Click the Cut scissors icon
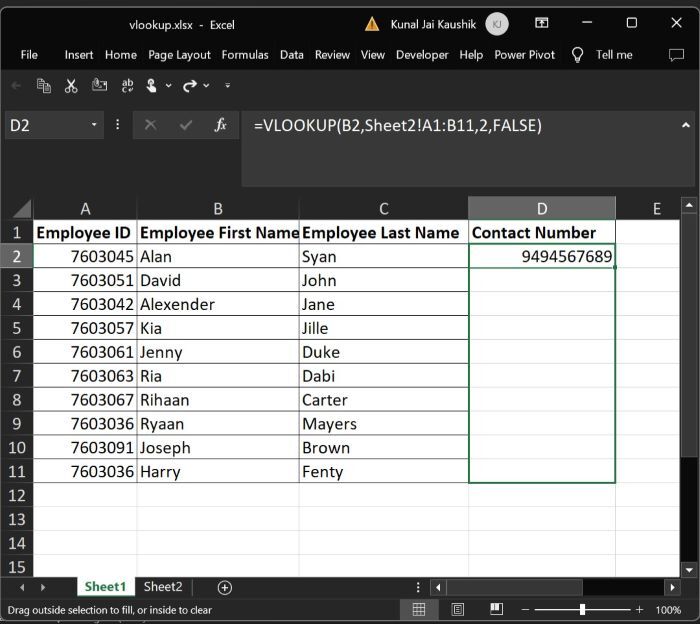This screenshot has width=700, height=624. point(71,85)
